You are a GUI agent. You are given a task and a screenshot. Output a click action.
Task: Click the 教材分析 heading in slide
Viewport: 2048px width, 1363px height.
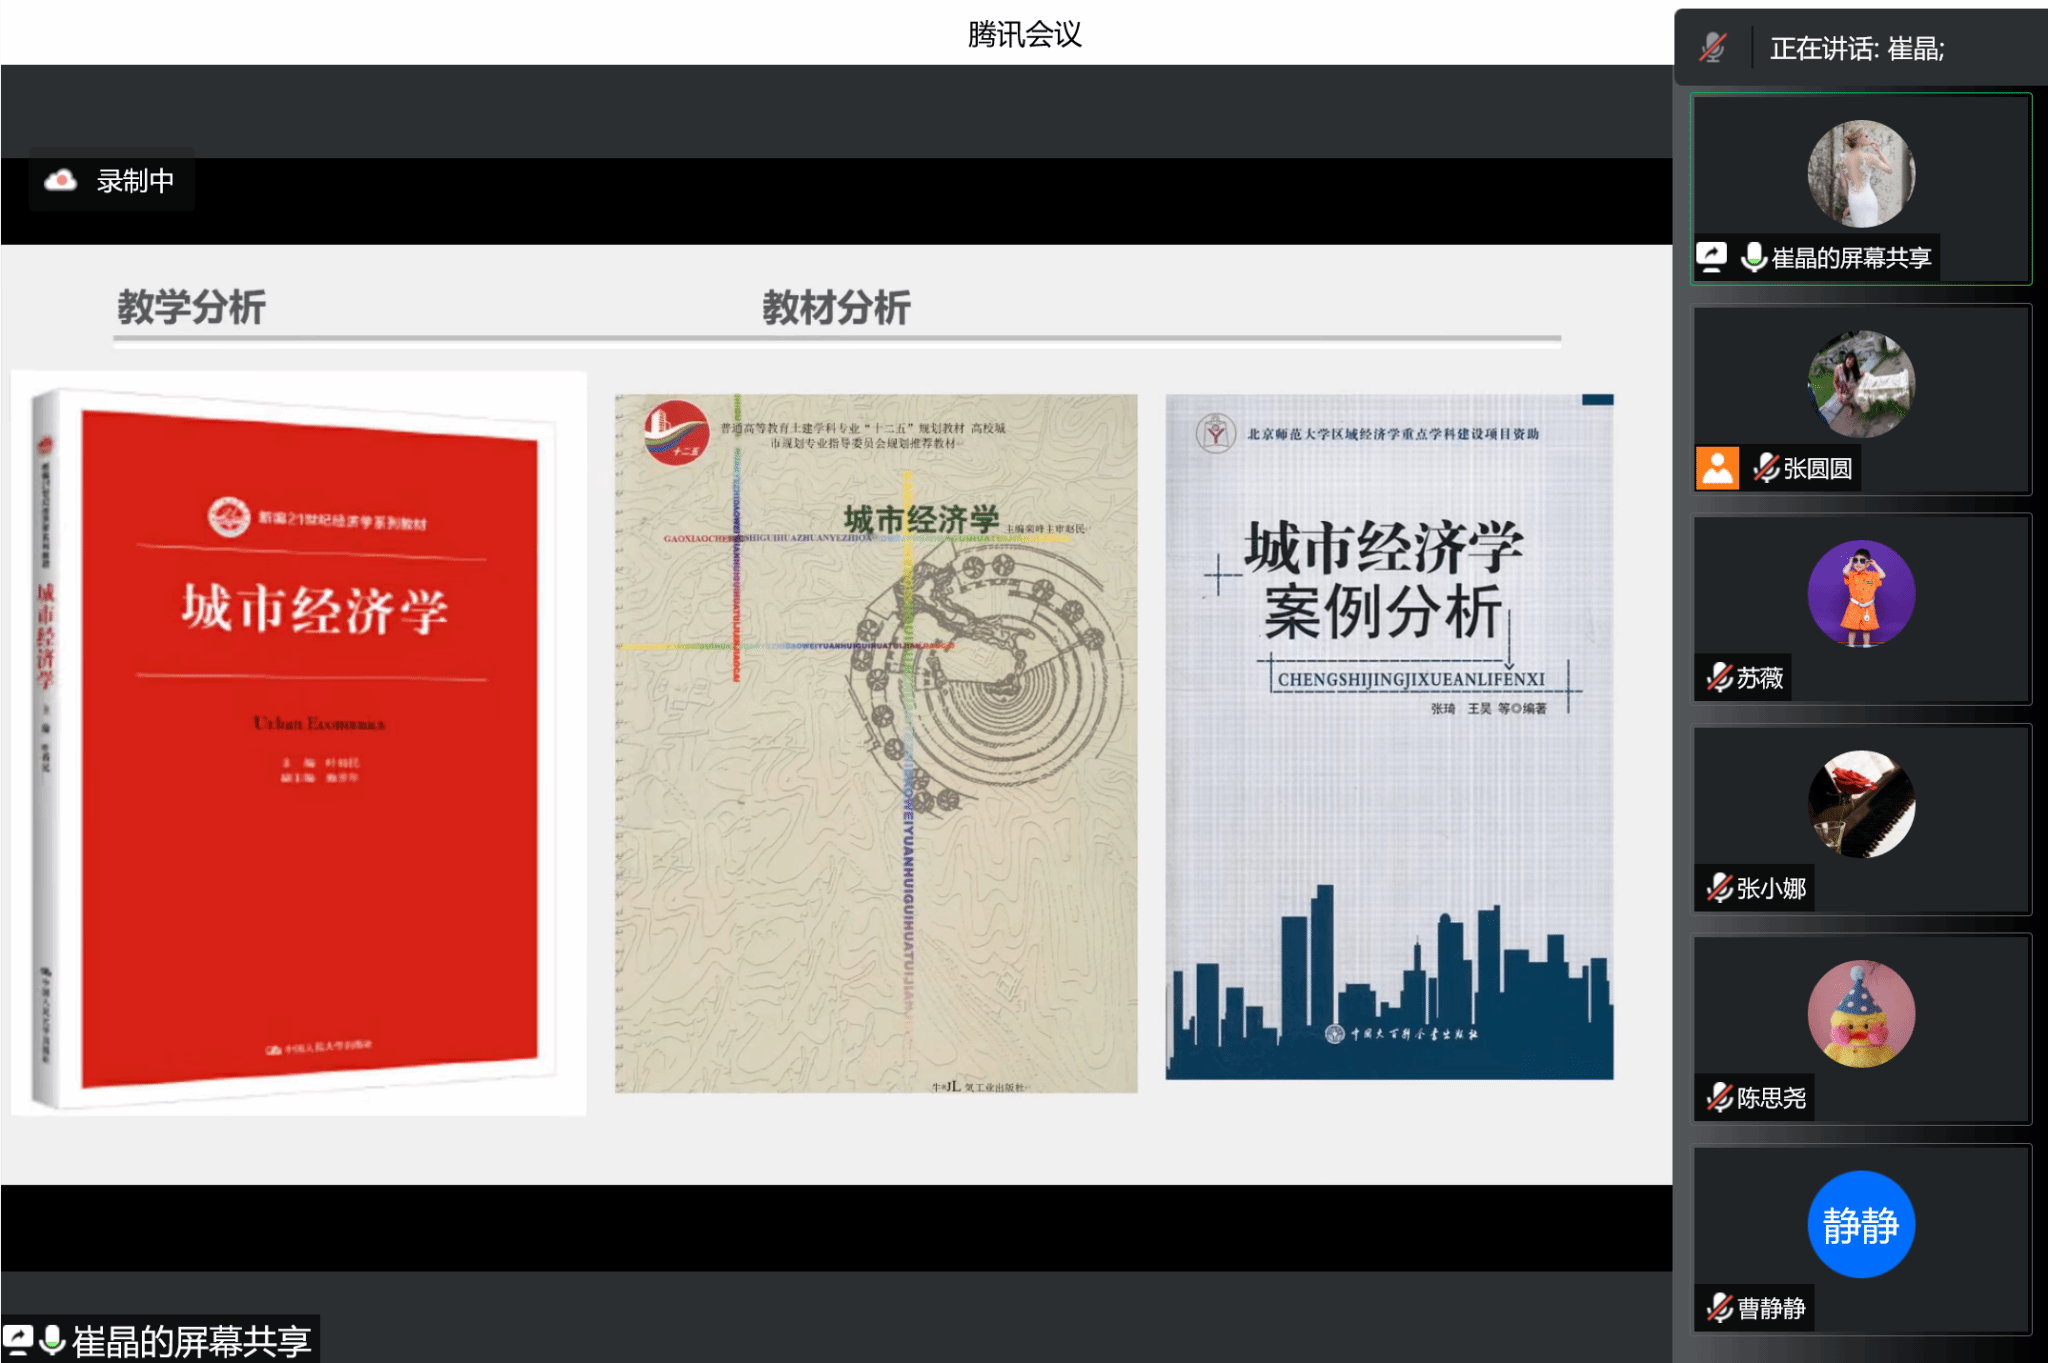point(836,308)
